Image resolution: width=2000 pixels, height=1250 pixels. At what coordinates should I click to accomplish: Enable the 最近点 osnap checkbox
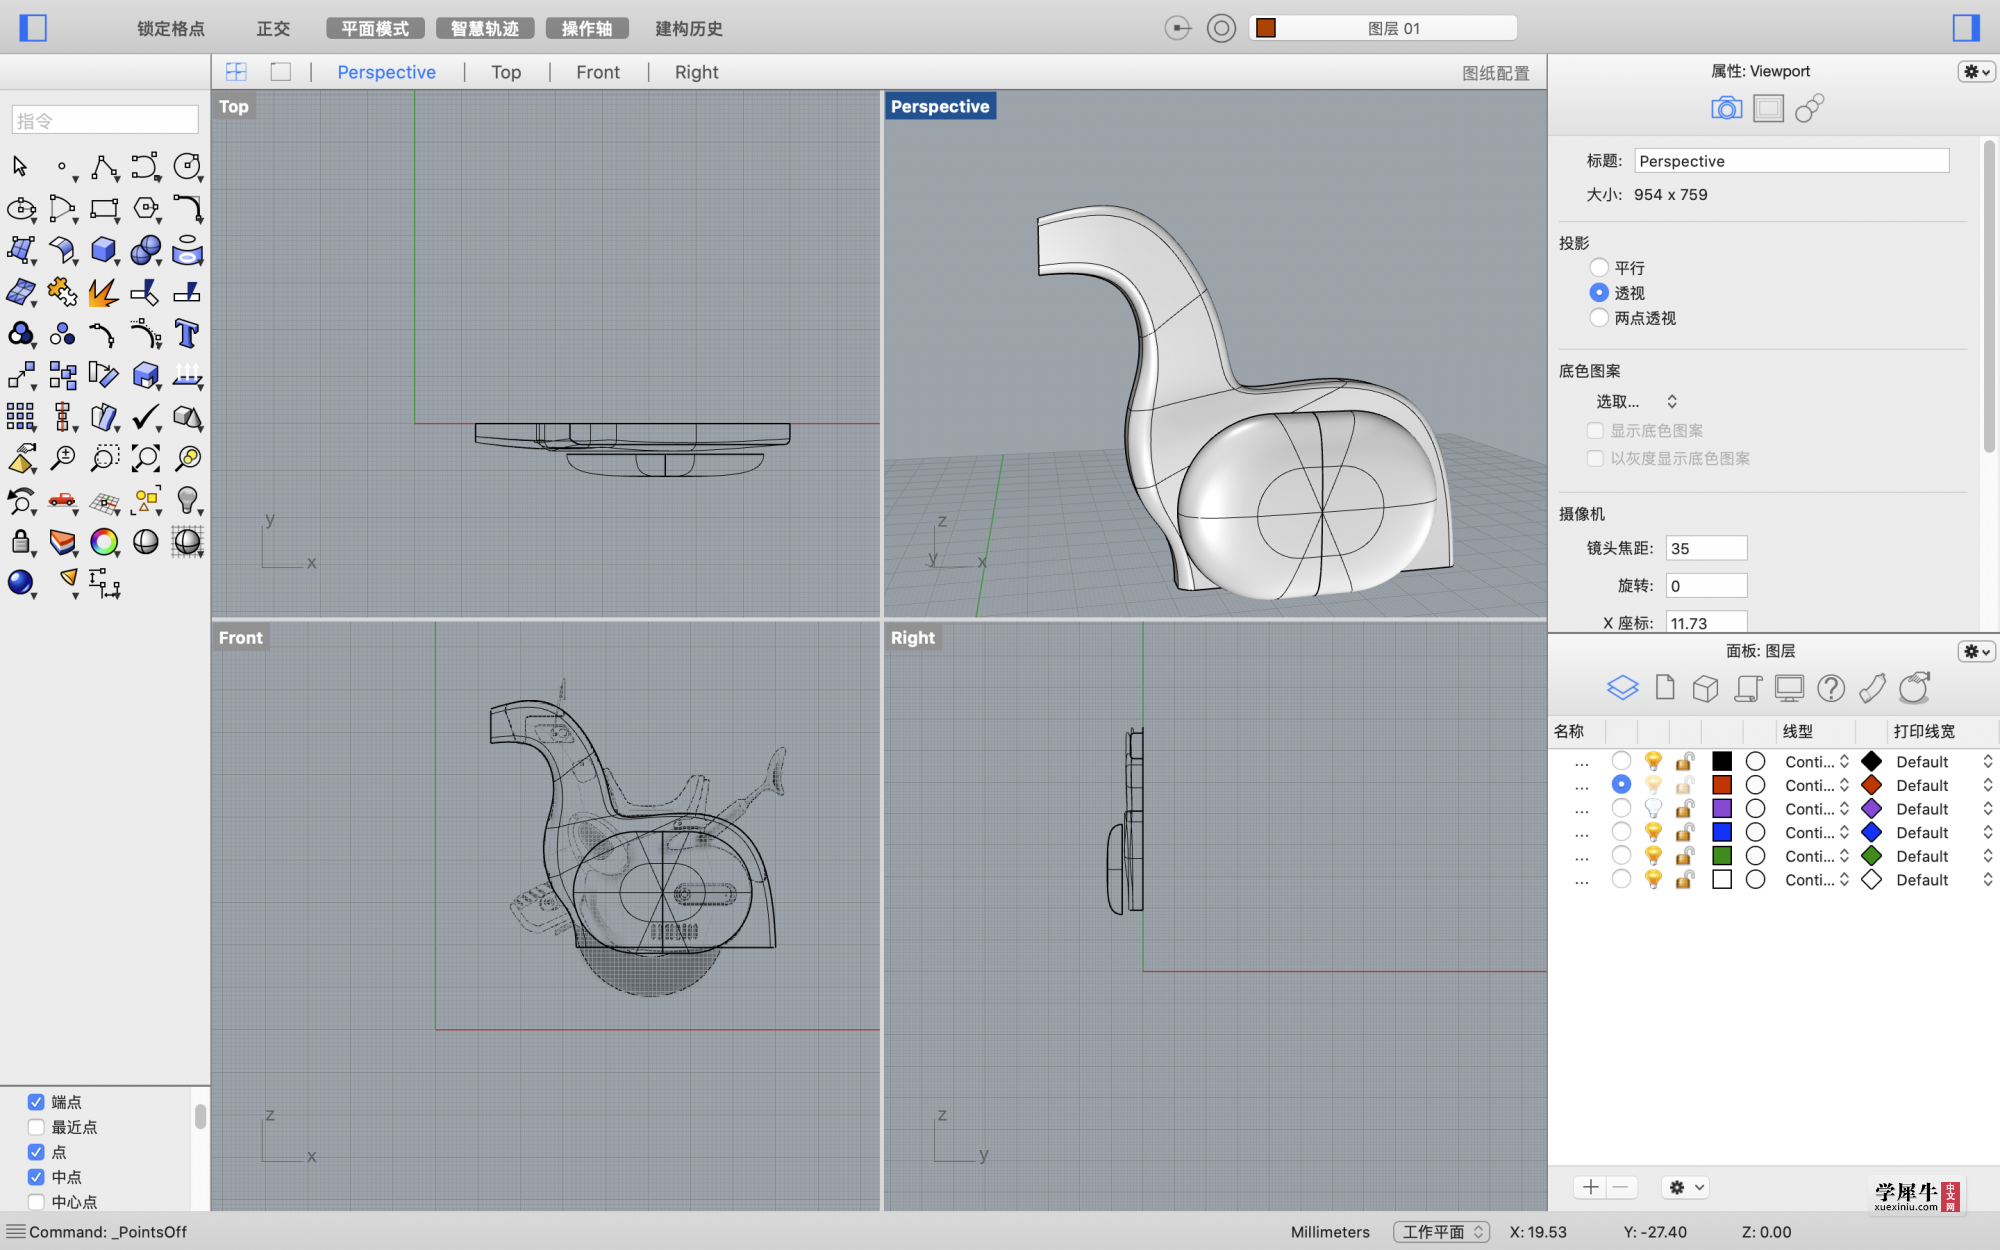coord(36,1127)
